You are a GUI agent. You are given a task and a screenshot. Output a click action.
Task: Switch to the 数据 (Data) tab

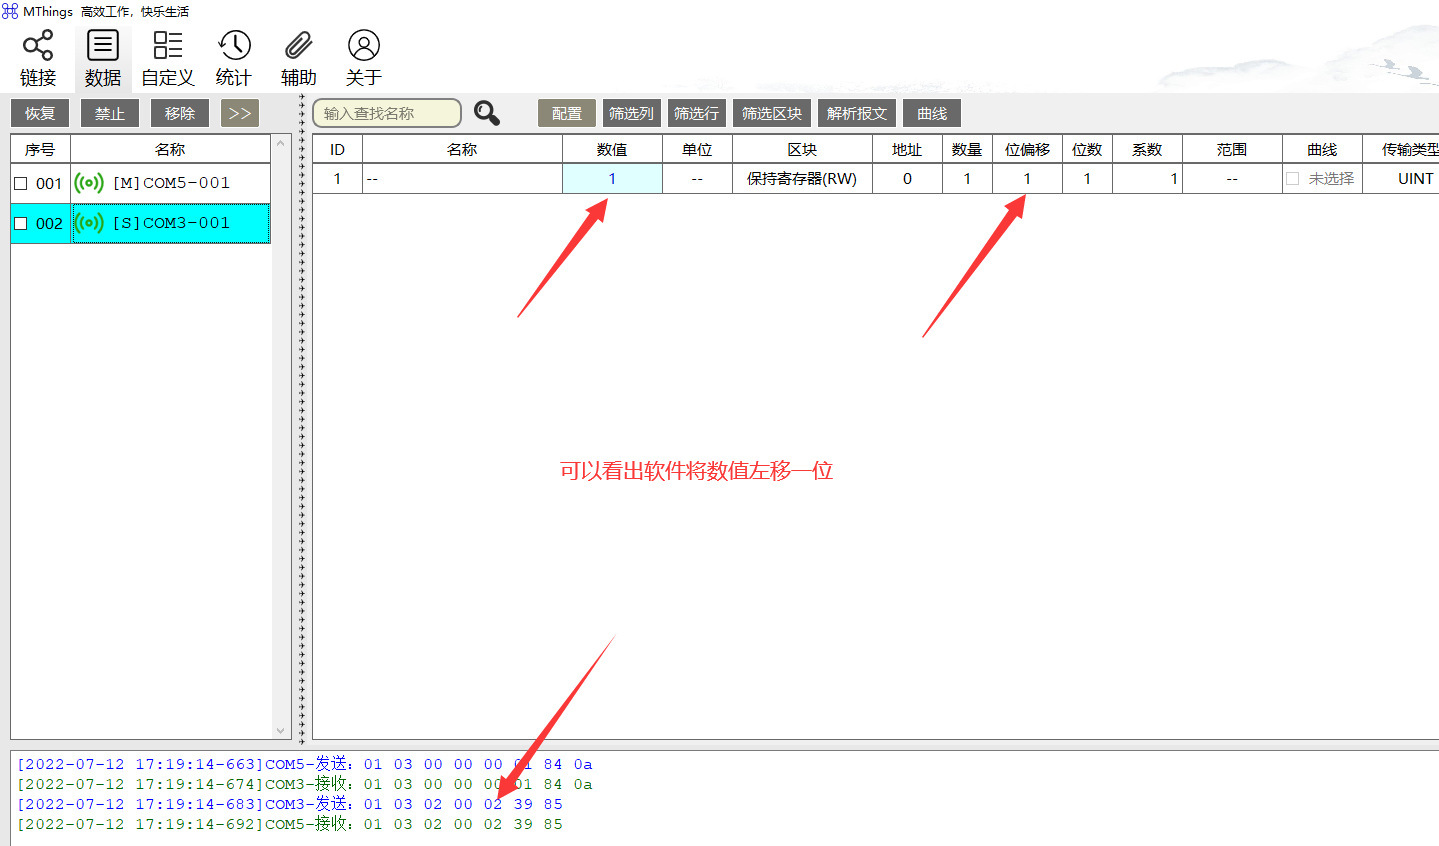pos(103,44)
